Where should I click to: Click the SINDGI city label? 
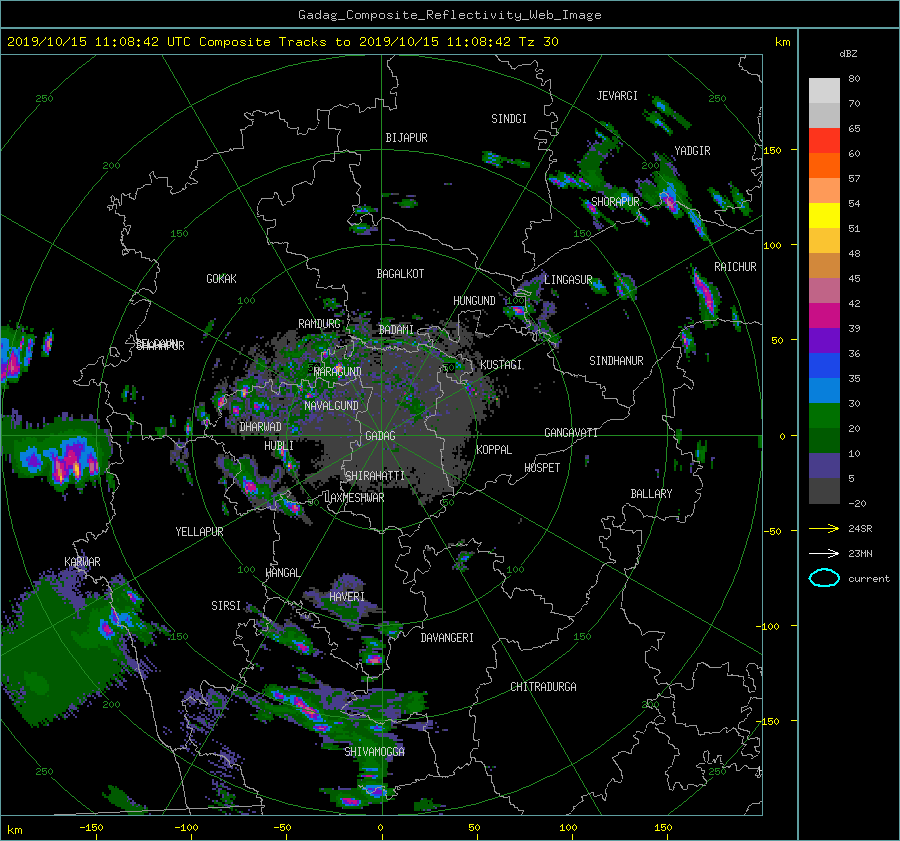pos(509,119)
